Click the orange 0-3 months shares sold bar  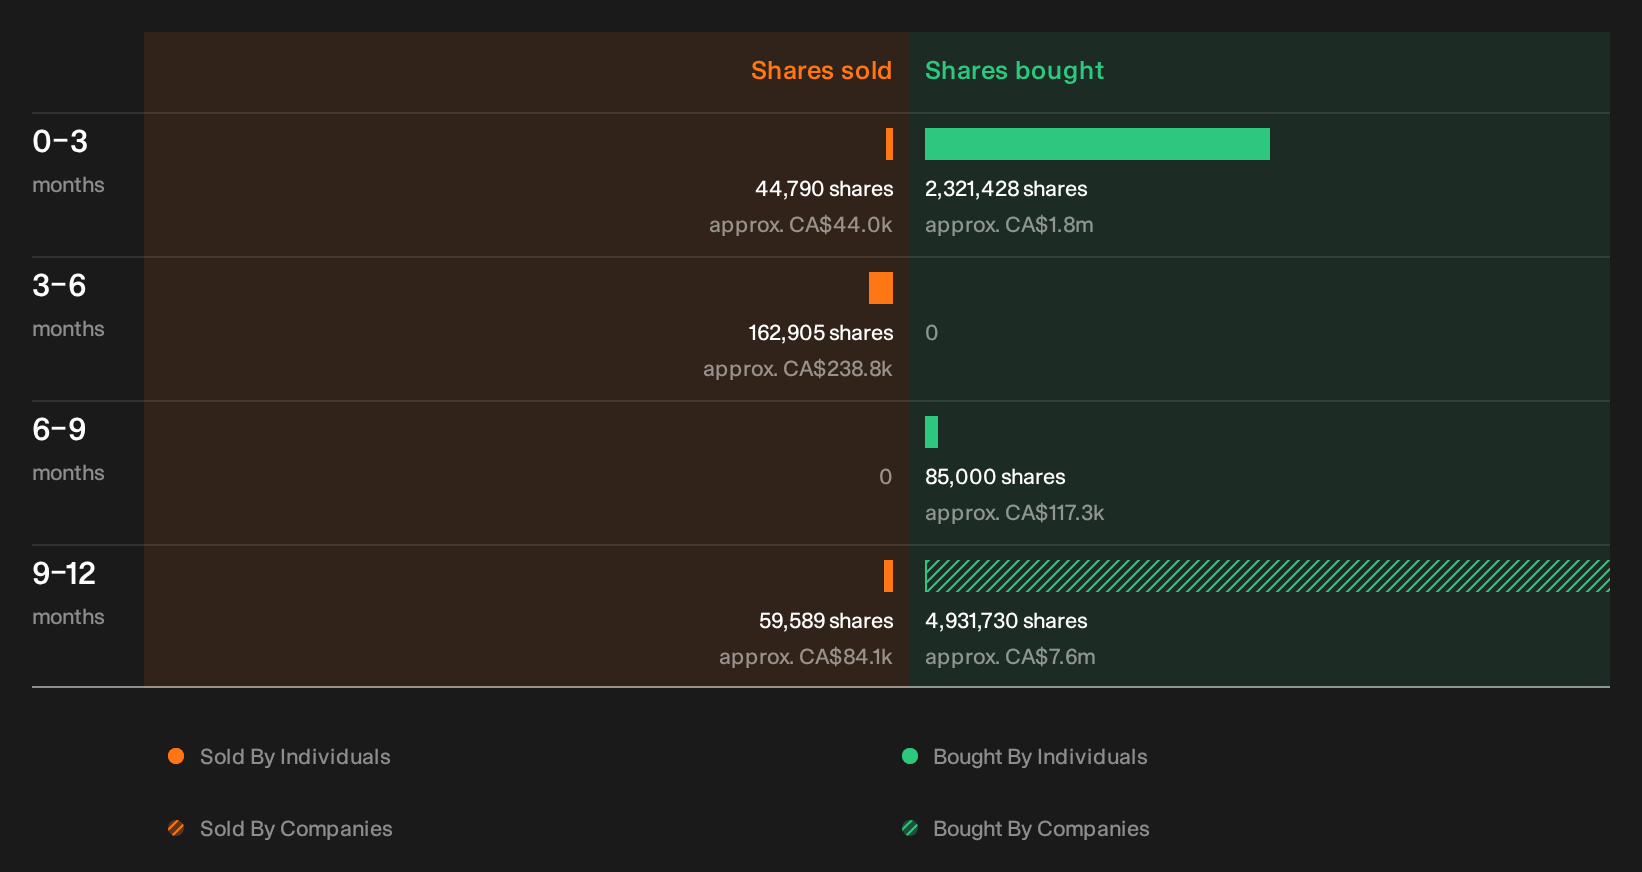pyautogui.click(x=889, y=144)
